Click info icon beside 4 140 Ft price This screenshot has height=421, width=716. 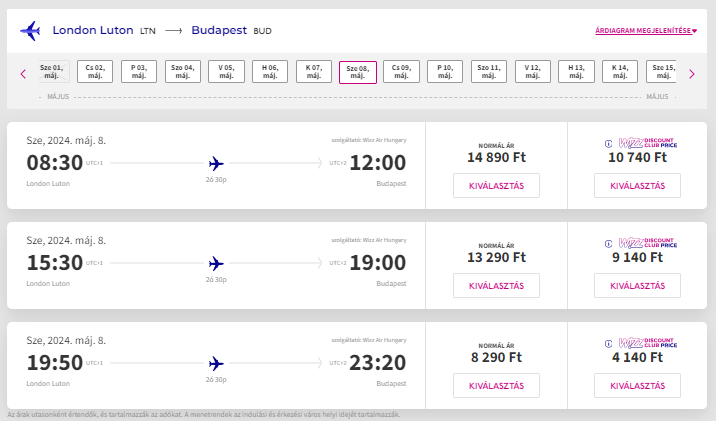pyautogui.click(x=608, y=344)
